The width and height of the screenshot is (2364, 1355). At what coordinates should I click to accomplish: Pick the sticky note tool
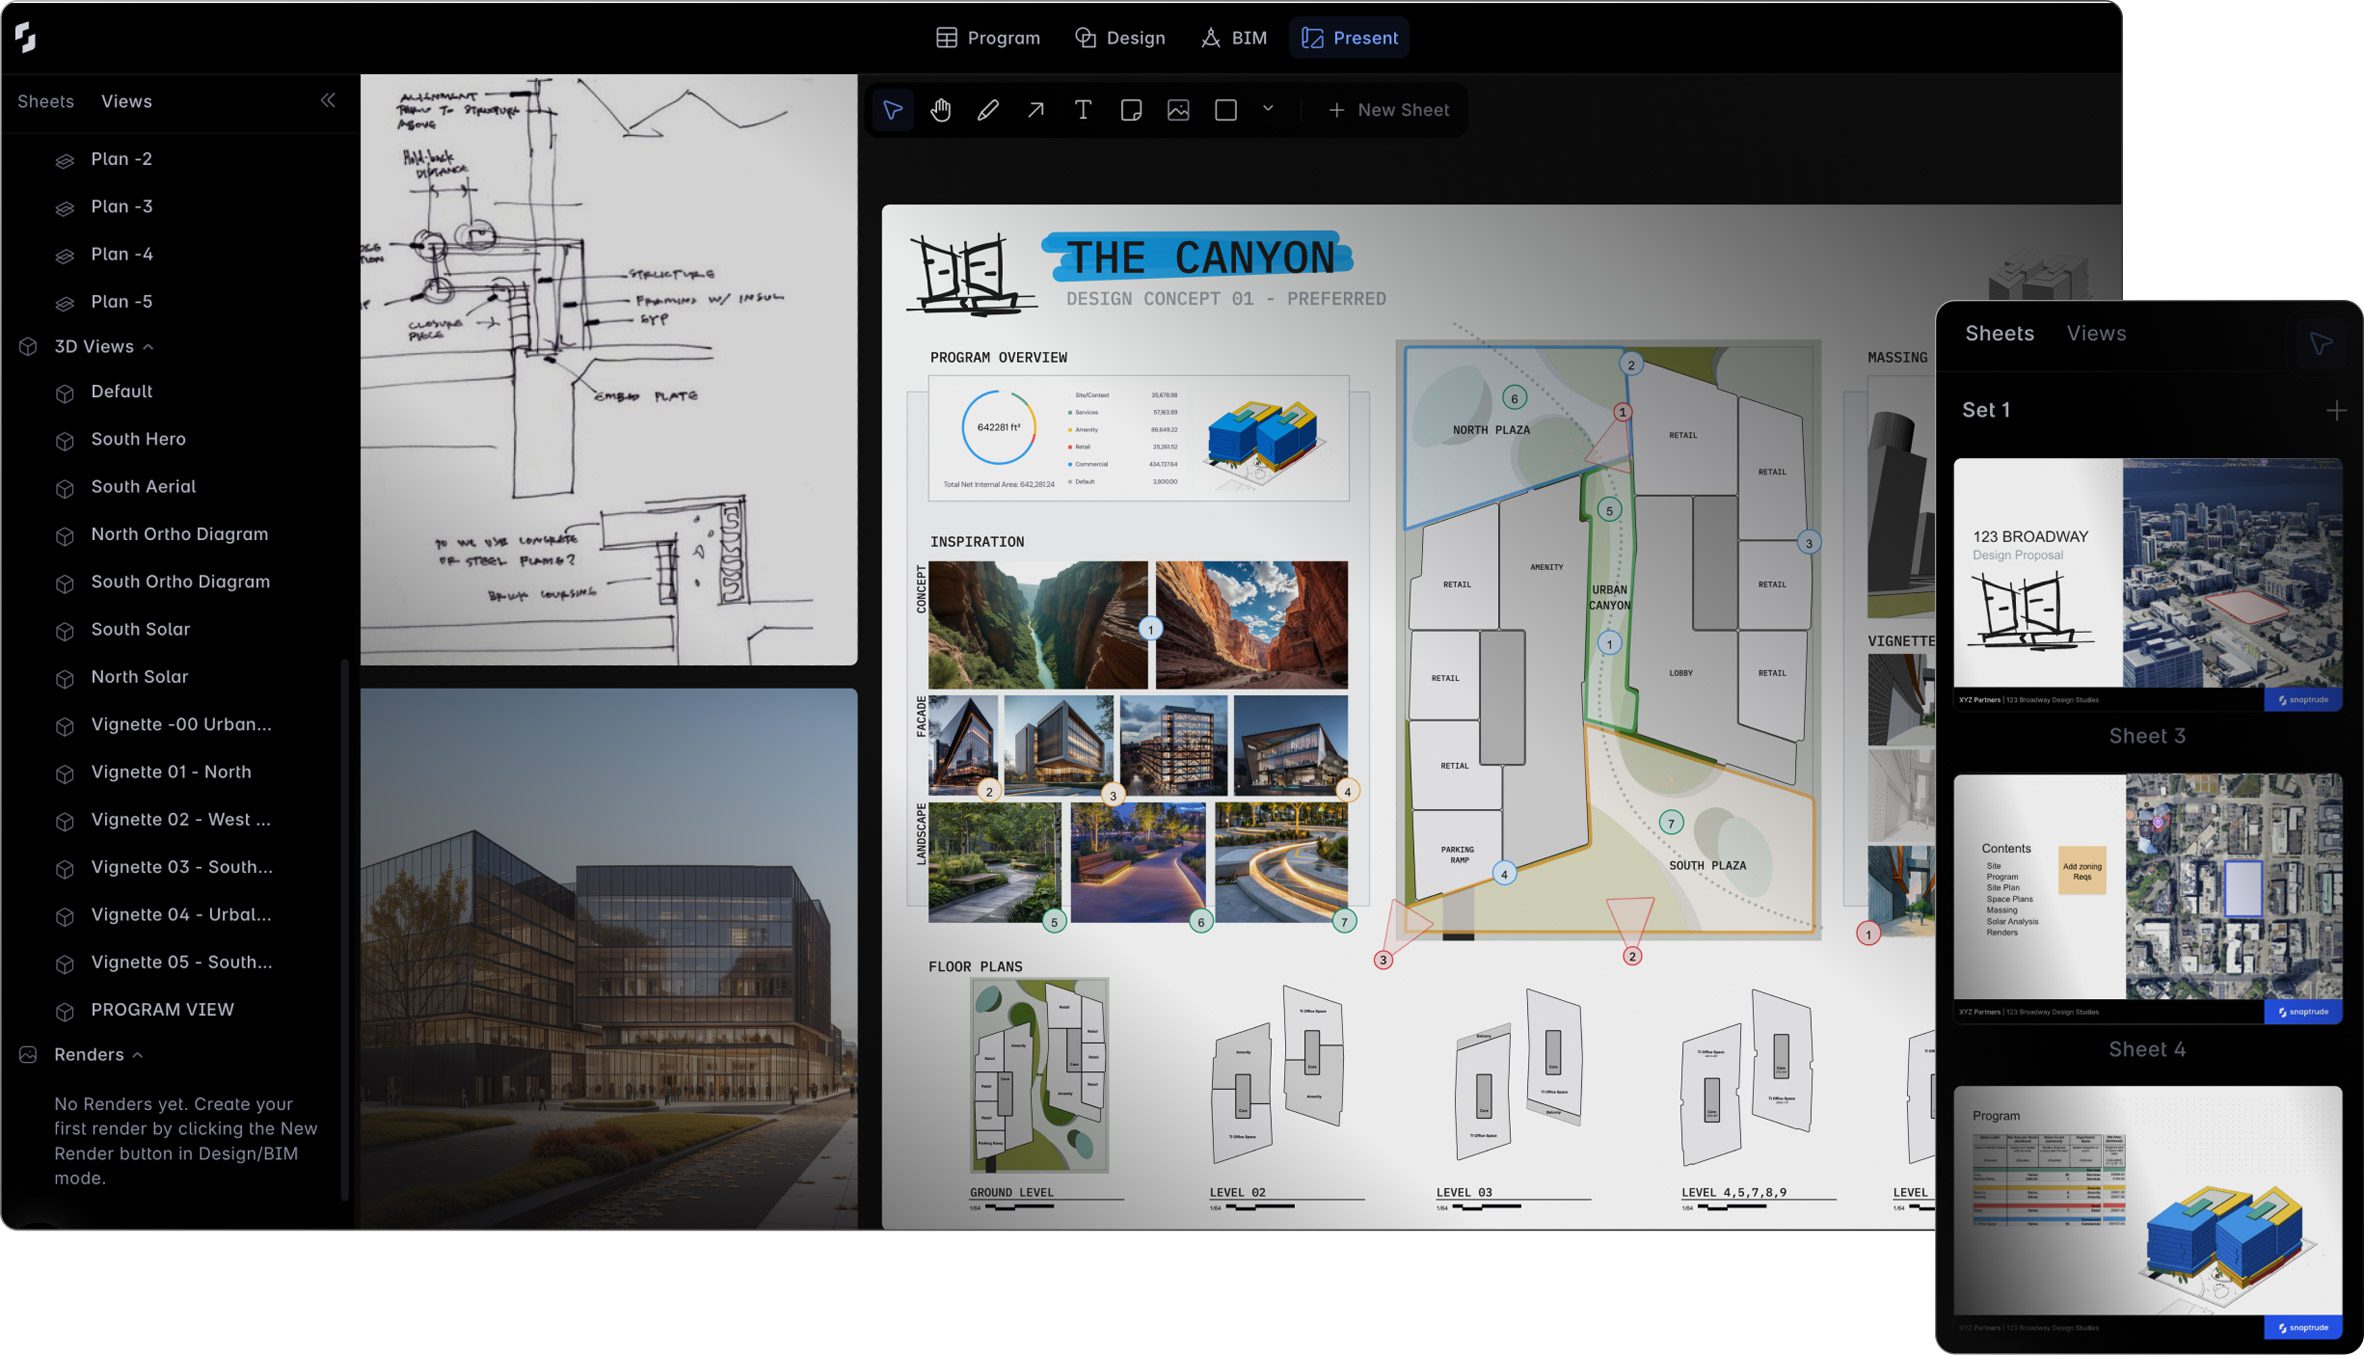(x=1131, y=110)
